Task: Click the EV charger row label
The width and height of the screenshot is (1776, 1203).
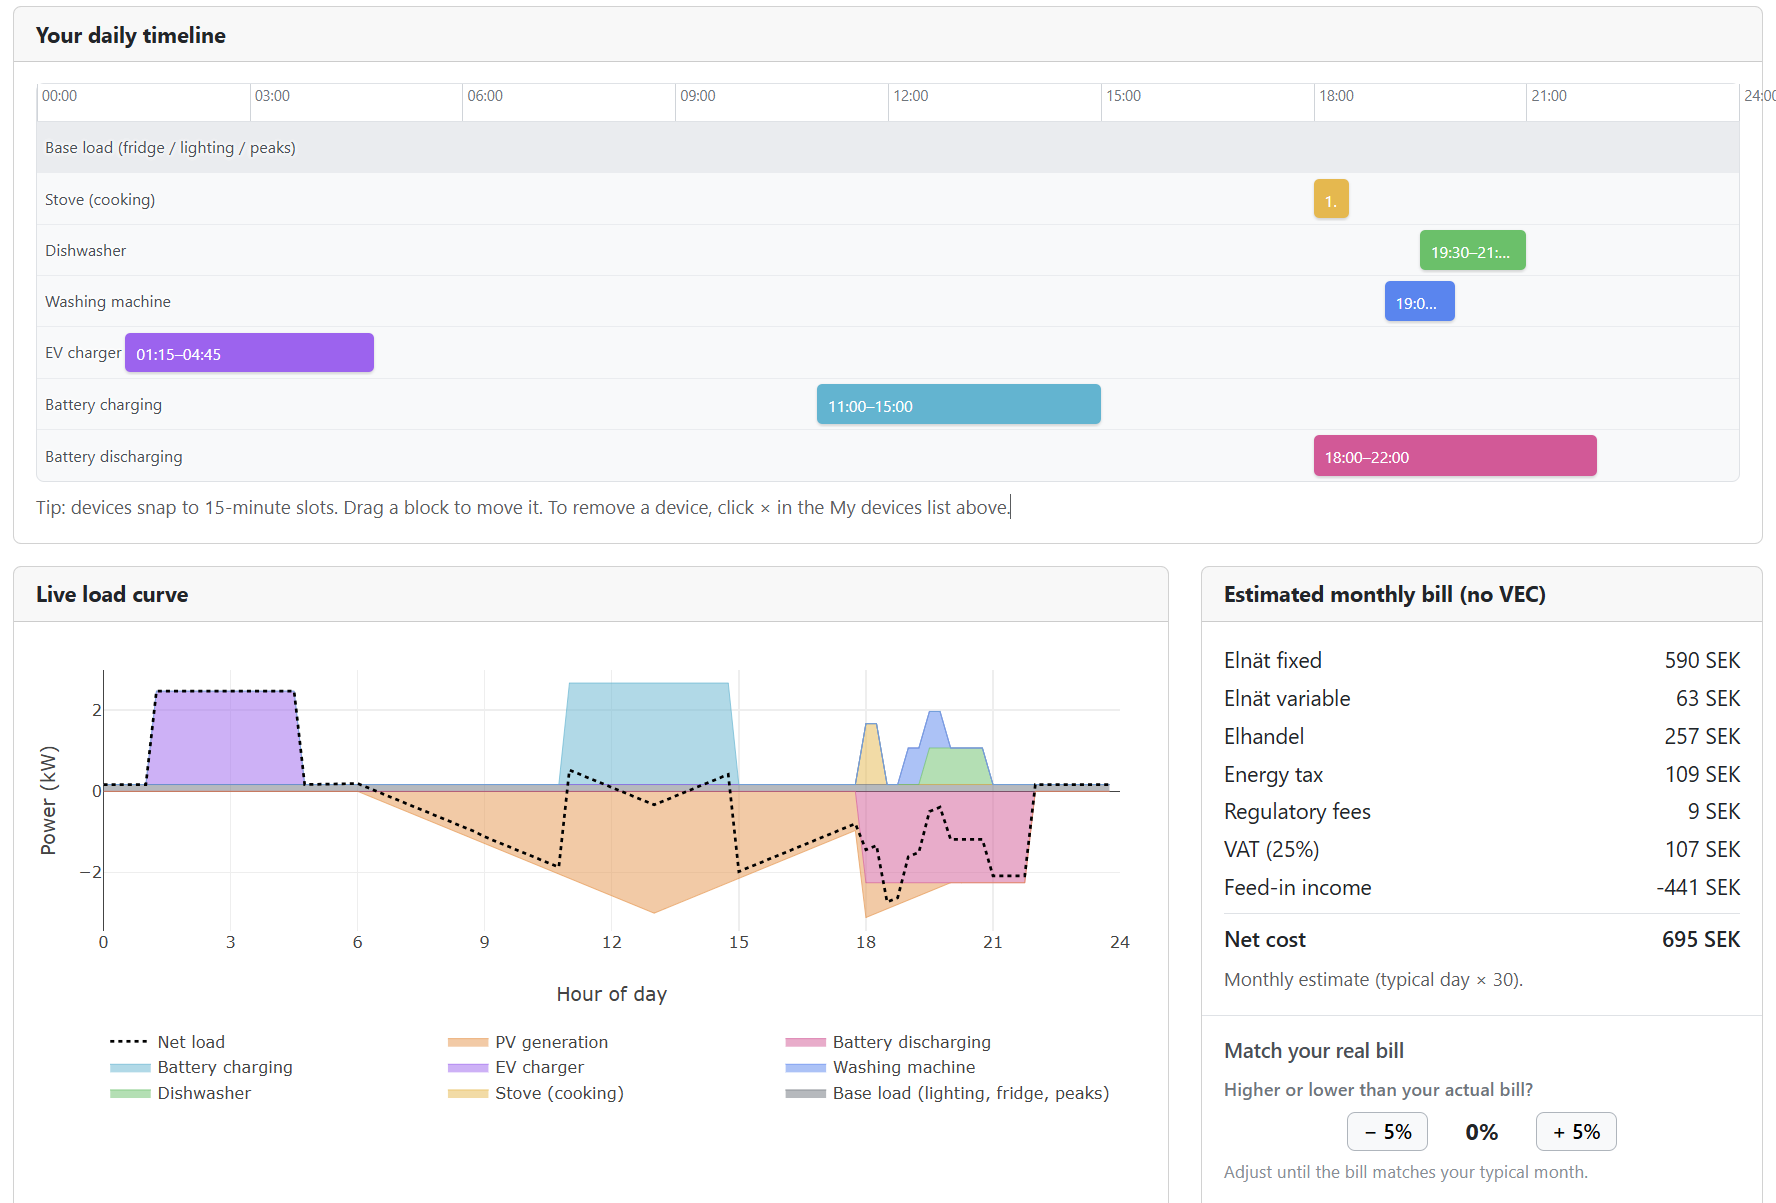Action: point(83,353)
